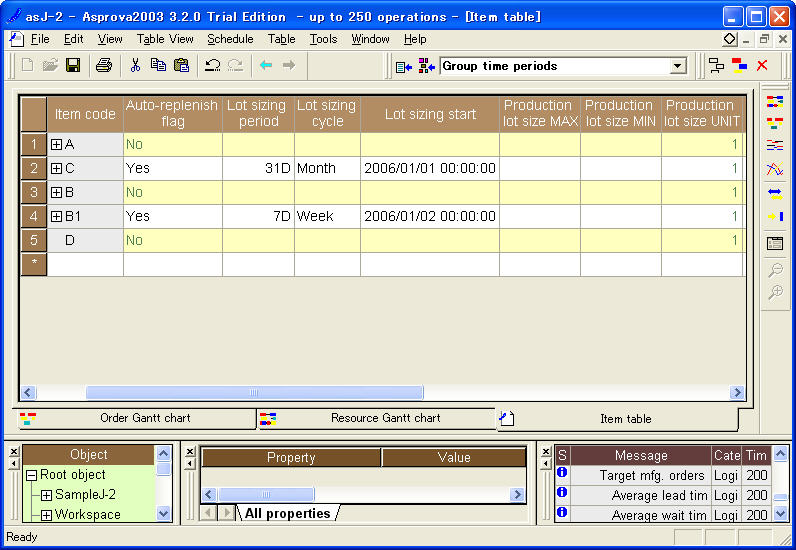Click the item table horizontal scrollbar thumb
The width and height of the screenshot is (796, 550).
coord(254,393)
